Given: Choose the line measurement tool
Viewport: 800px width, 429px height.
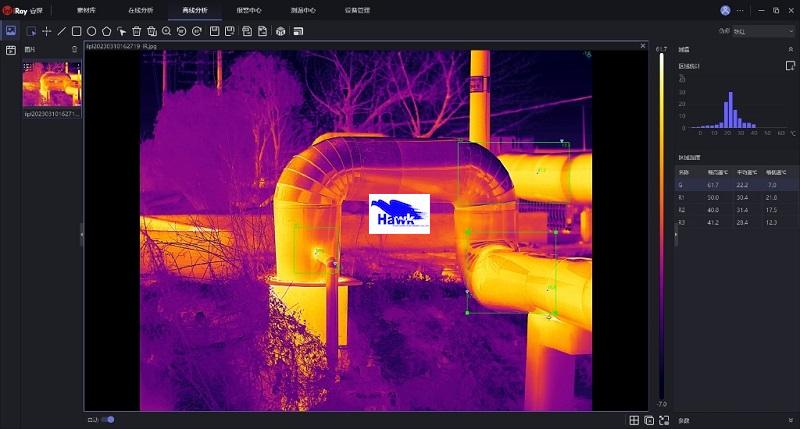Looking at the screenshot, I should [x=61, y=31].
